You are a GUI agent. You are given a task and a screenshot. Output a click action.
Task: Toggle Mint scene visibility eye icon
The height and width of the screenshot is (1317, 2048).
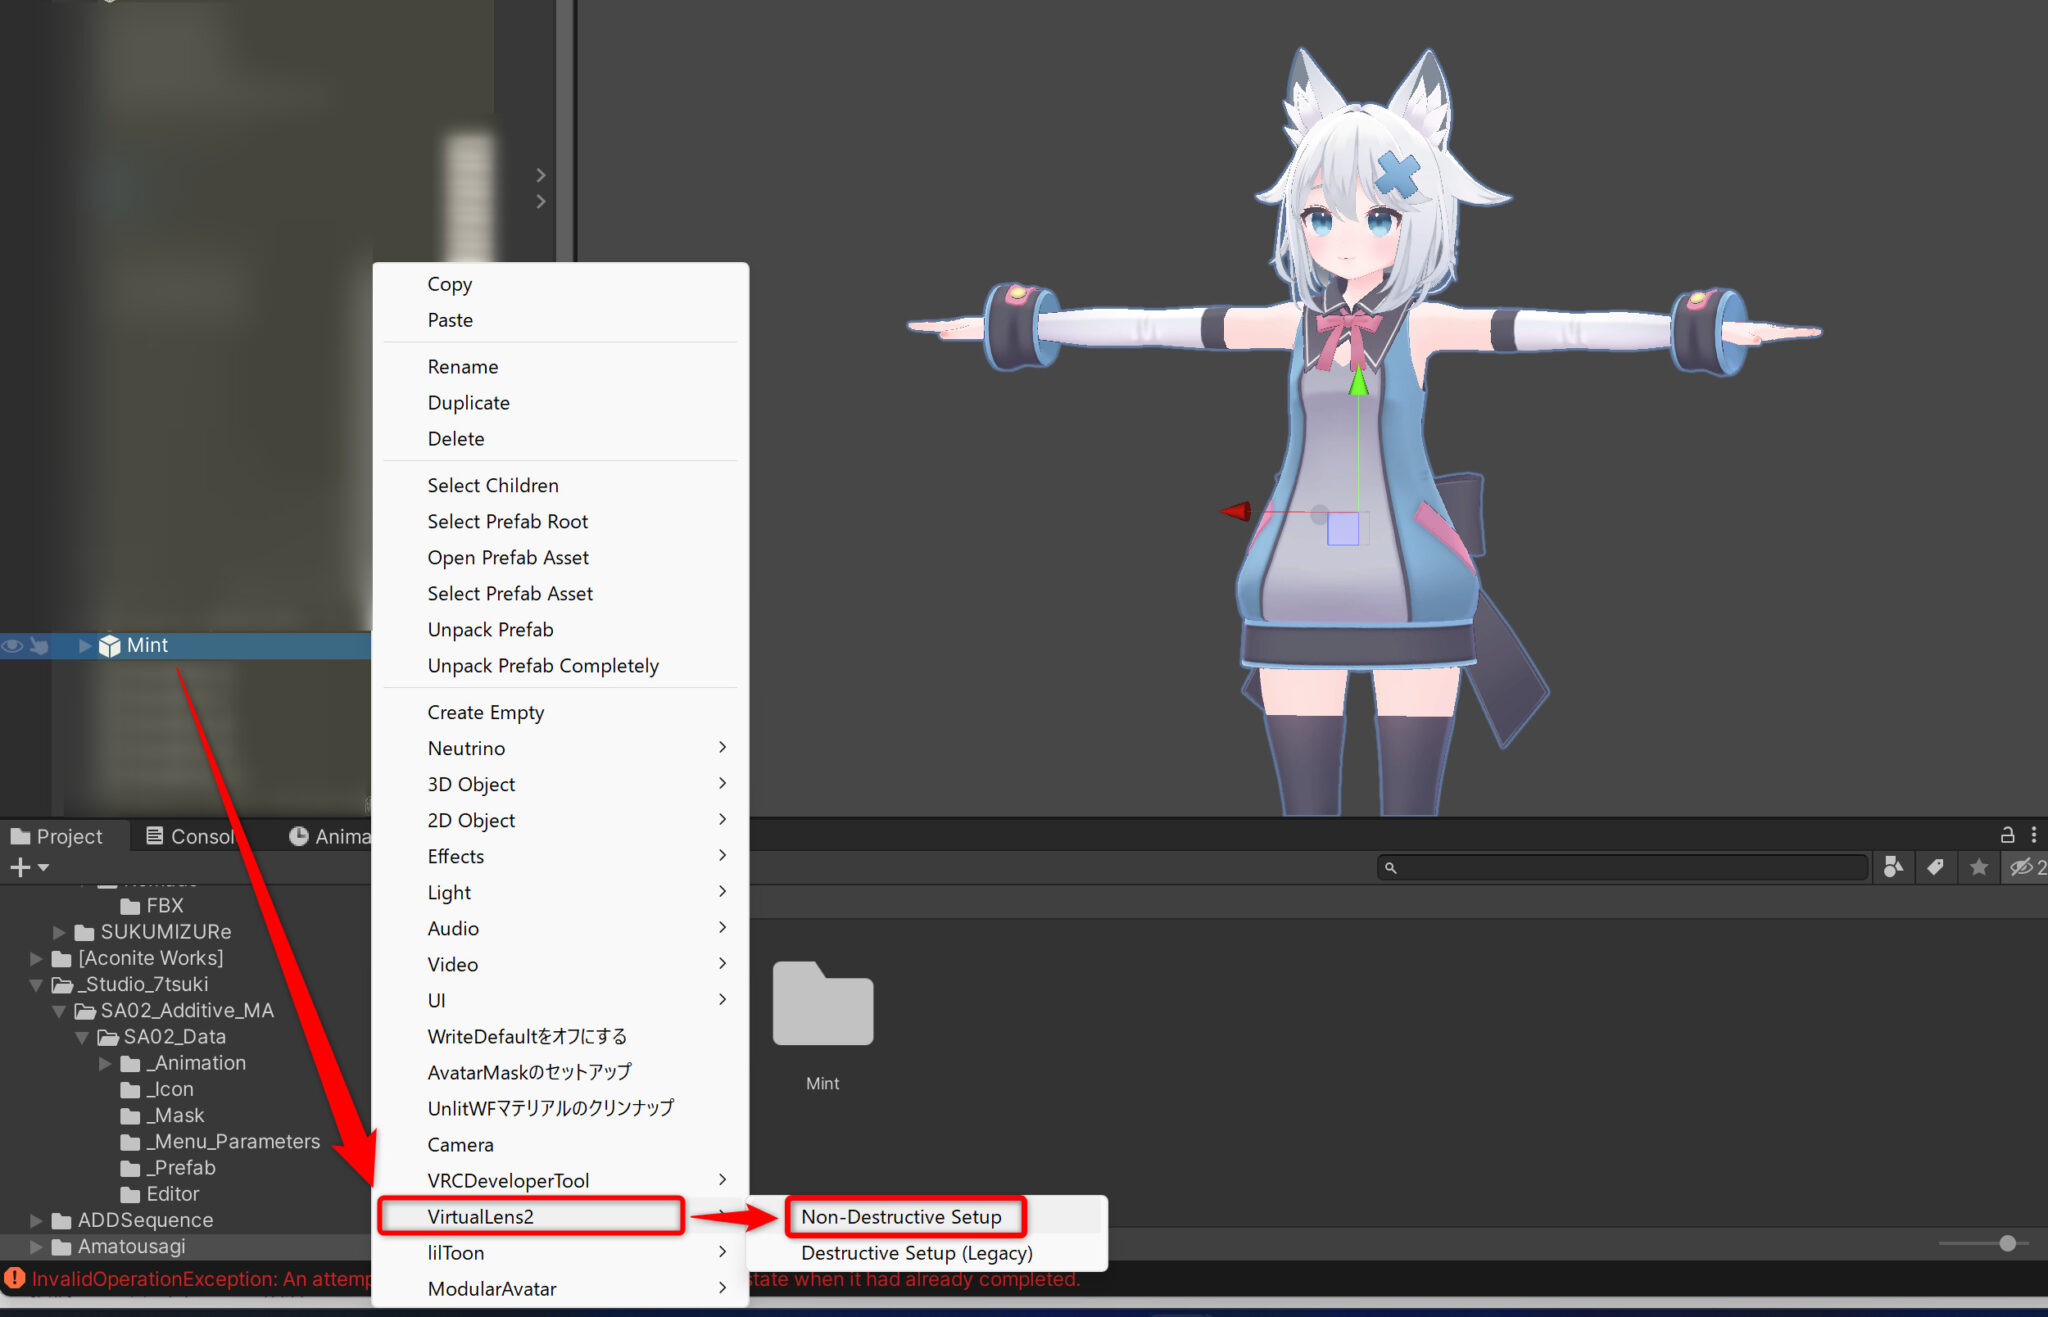click(12, 646)
